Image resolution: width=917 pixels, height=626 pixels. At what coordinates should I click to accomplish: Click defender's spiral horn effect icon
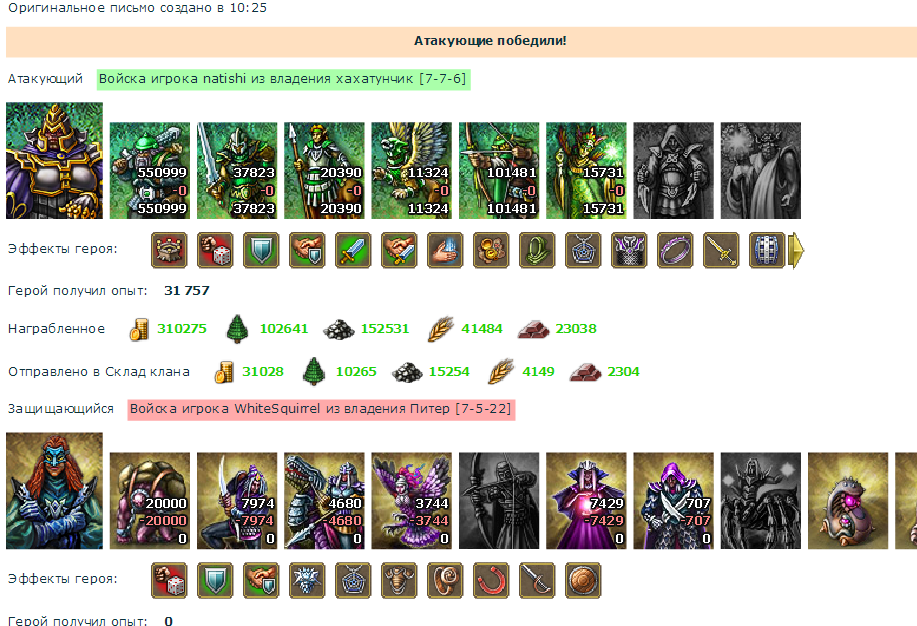445,580
